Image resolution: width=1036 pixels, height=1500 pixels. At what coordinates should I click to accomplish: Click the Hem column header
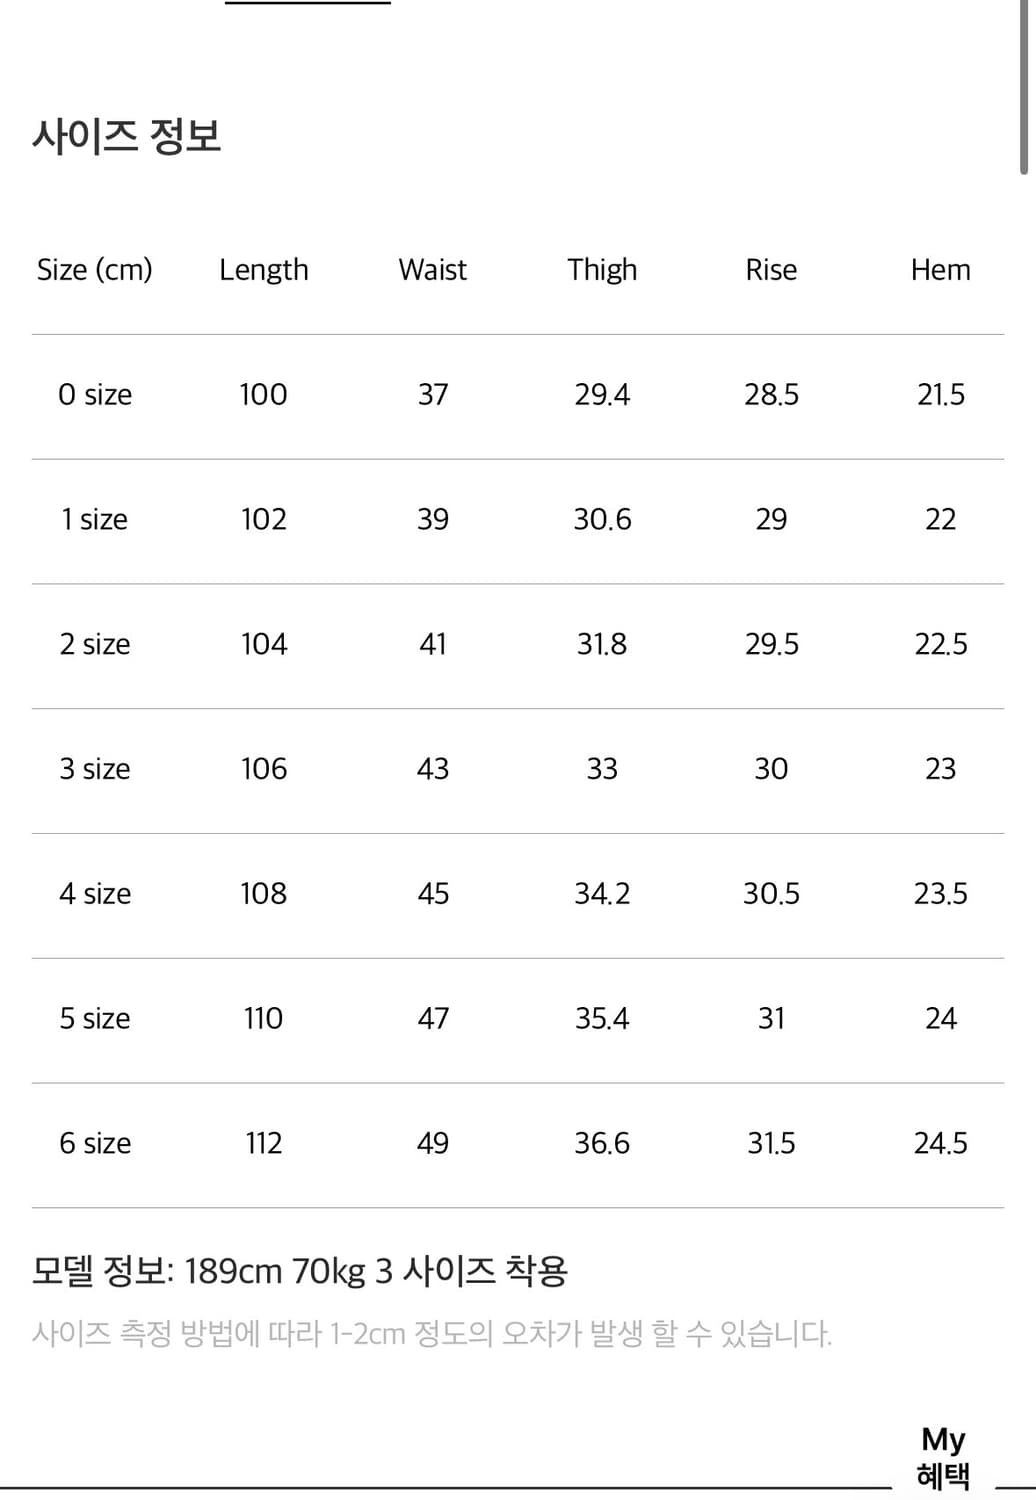(940, 270)
